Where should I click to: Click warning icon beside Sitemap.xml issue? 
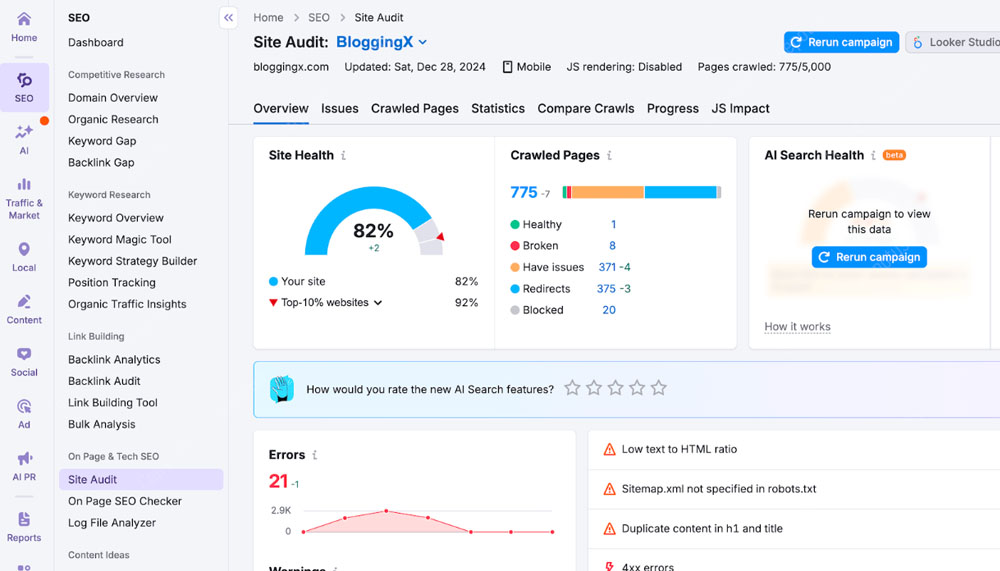point(609,489)
